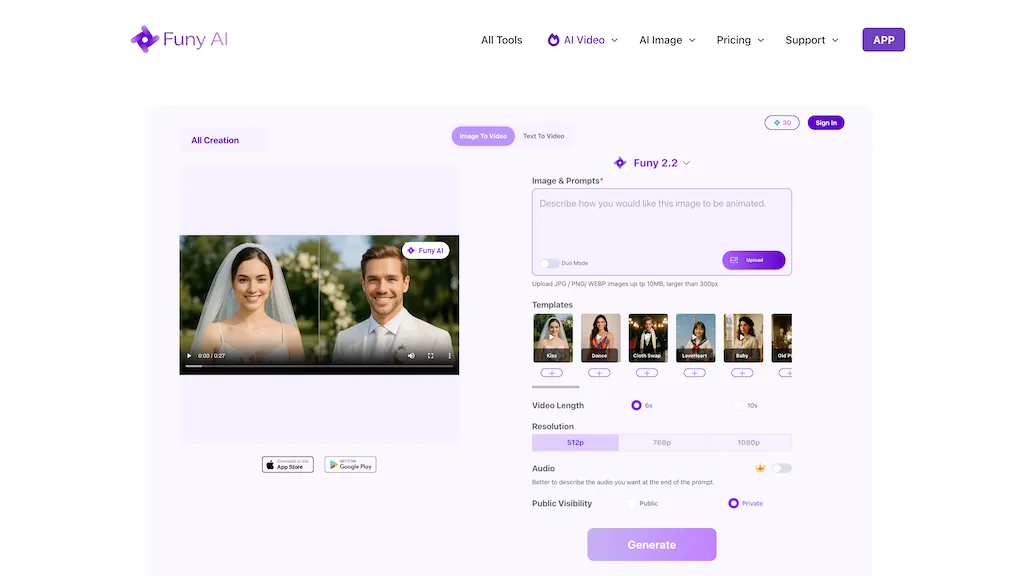Enter fullscreen on the demo video
Screen dimensions: 1024x576
[x=430, y=356]
